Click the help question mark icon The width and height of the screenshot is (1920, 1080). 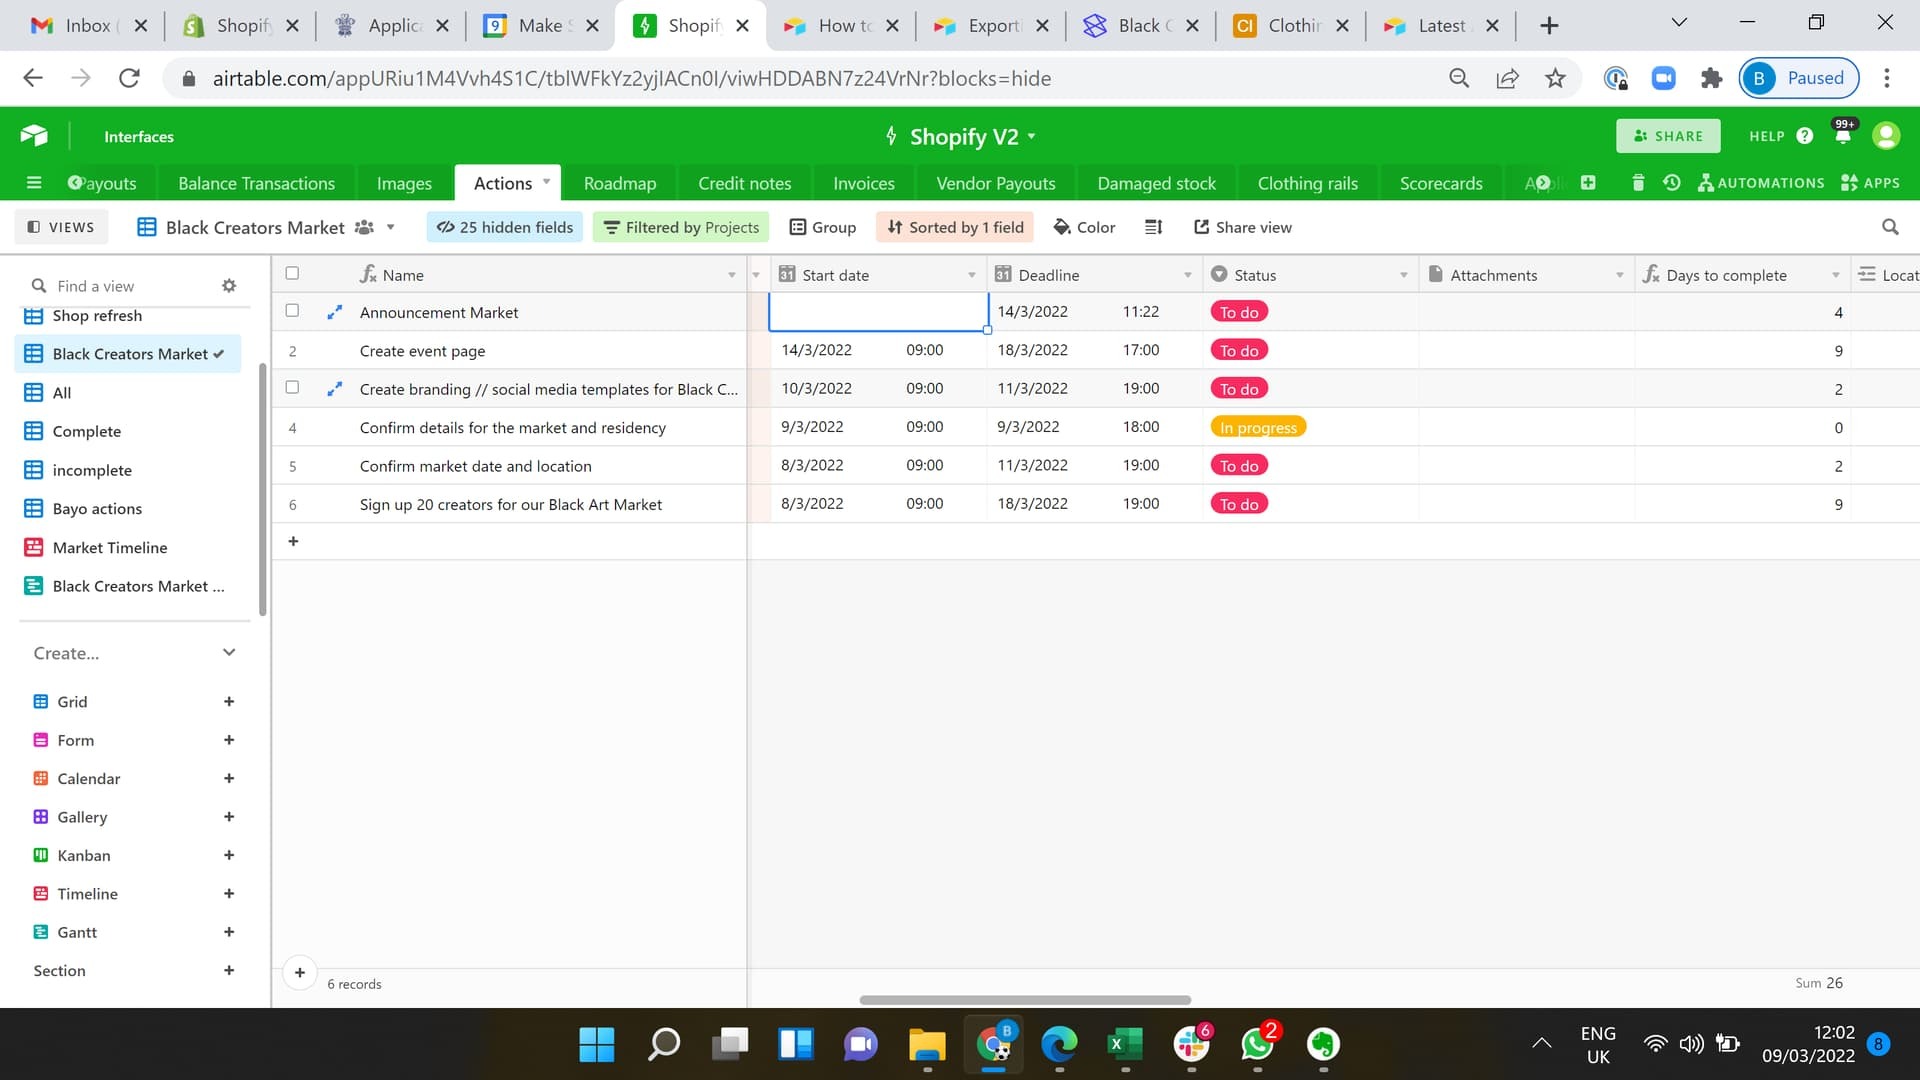tap(1804, 136)
